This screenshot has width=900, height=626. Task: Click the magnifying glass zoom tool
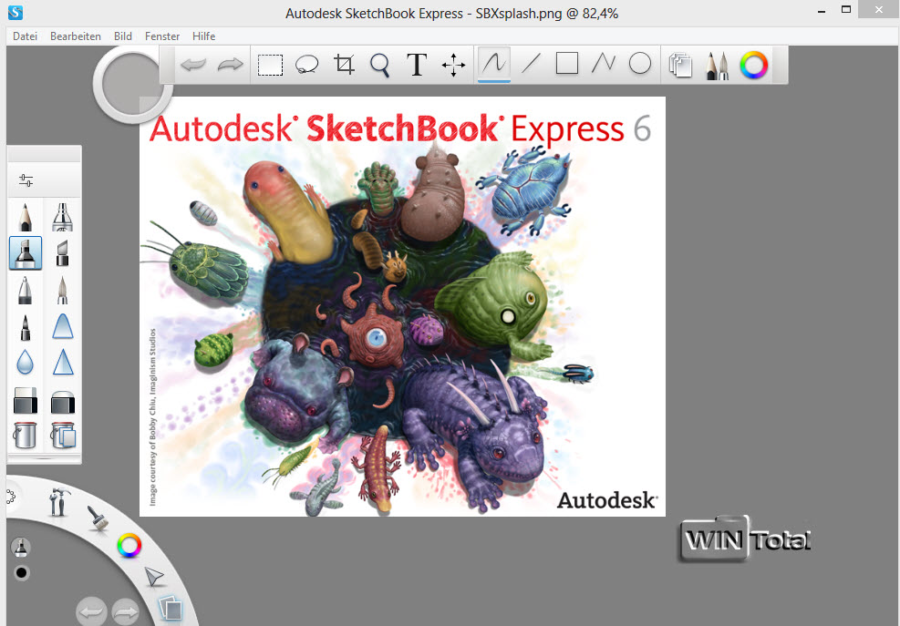click(380, 65)
